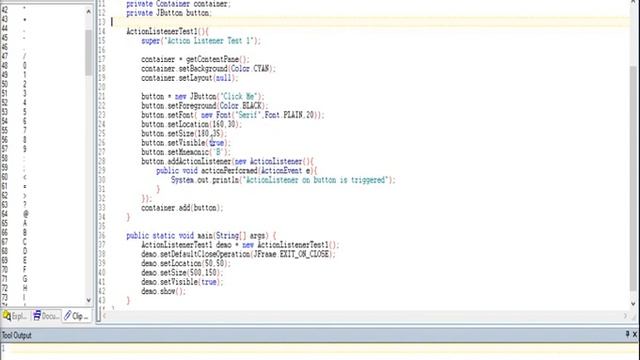Click the editor horizontal scroll right arrow
640x360 pixels.
click(625, 316)
